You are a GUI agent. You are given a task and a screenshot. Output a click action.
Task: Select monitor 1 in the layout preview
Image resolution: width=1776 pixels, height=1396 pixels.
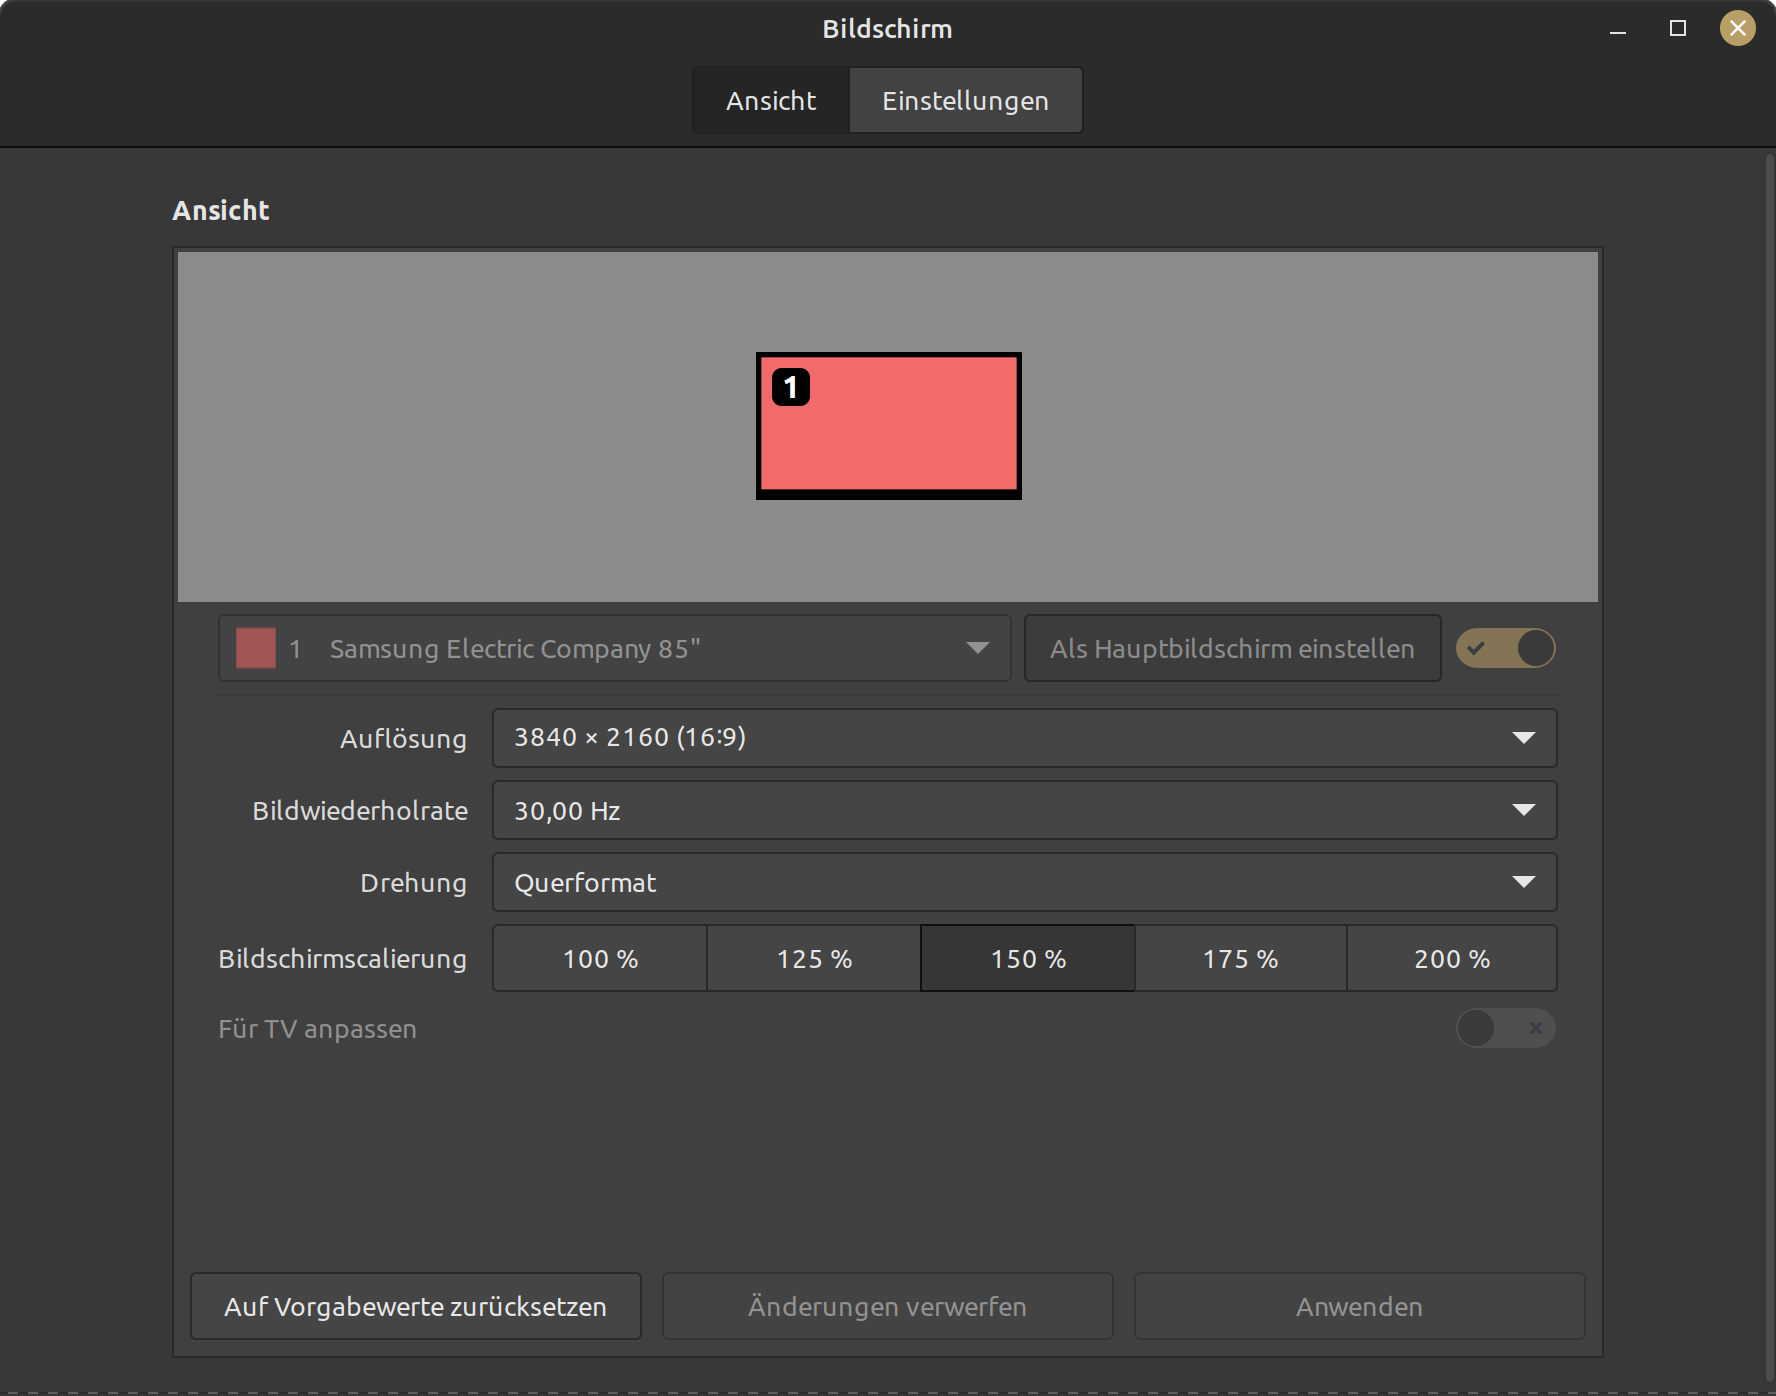click(x=889, y=426)
